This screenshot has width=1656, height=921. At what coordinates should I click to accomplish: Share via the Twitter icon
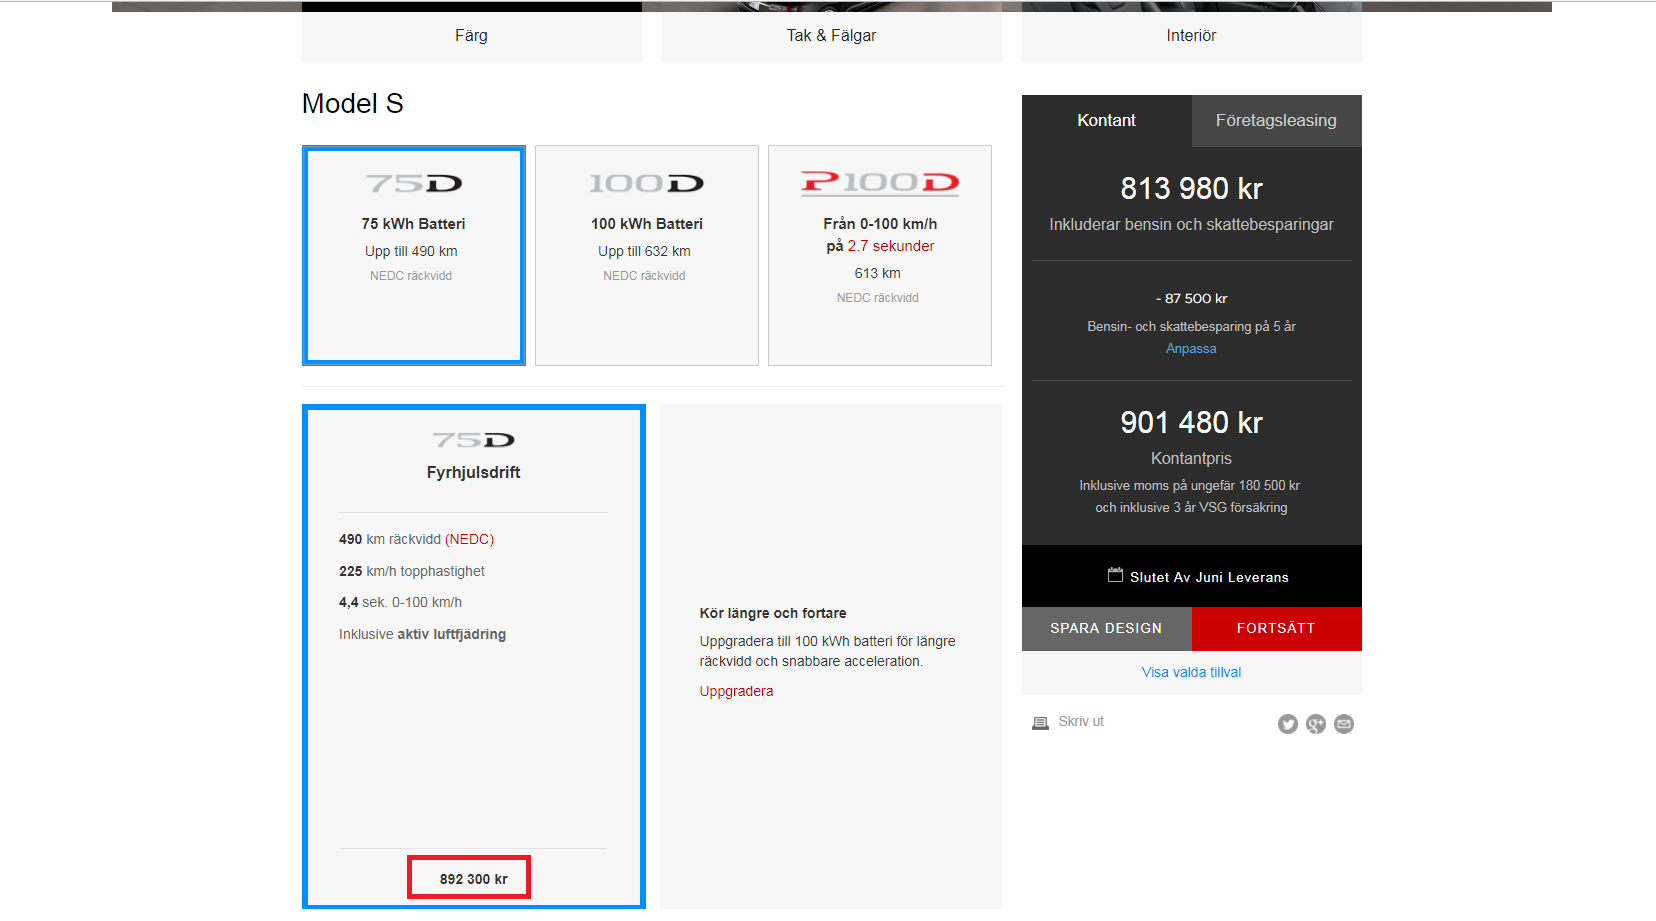tap(1288, 724)
